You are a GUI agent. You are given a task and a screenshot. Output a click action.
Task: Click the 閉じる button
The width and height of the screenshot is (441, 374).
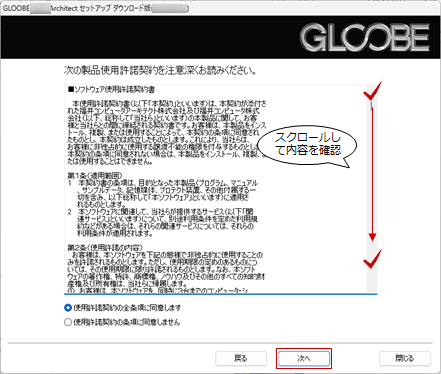click(405, 359)
